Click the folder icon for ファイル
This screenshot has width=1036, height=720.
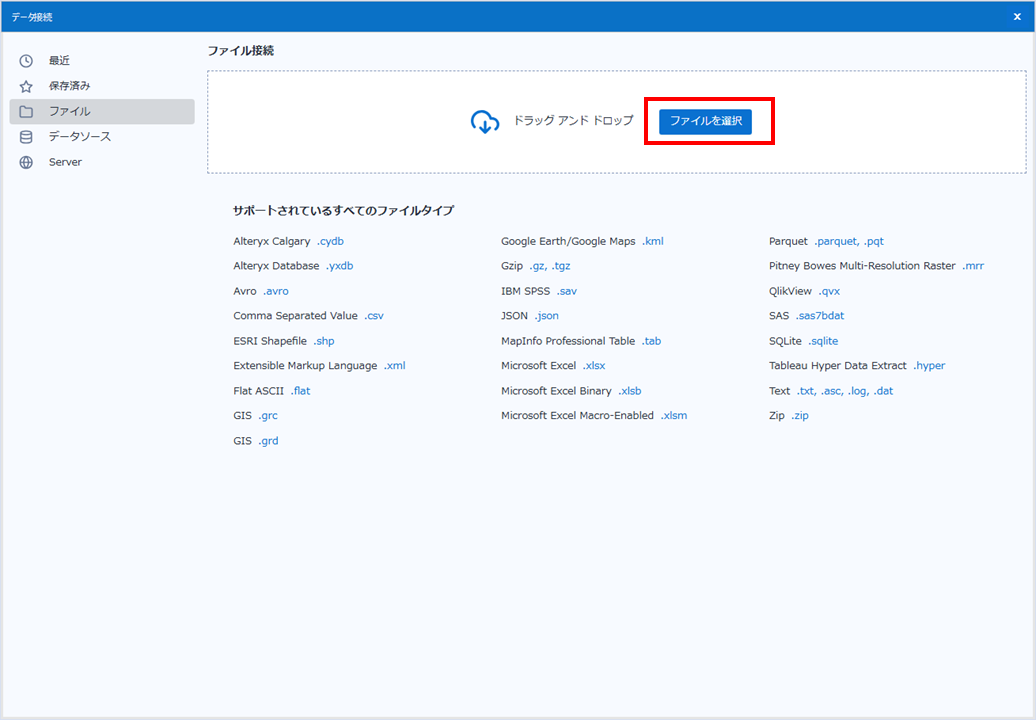coord(26,112)
